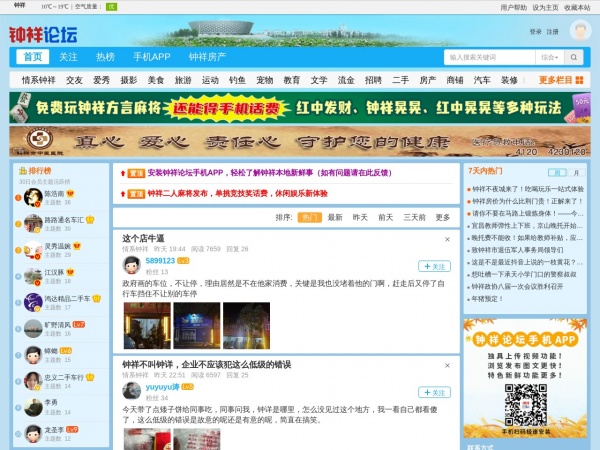The image size is (600, 450).
Task: Open the 热榜 navigation tab
Action: [105, 57]
